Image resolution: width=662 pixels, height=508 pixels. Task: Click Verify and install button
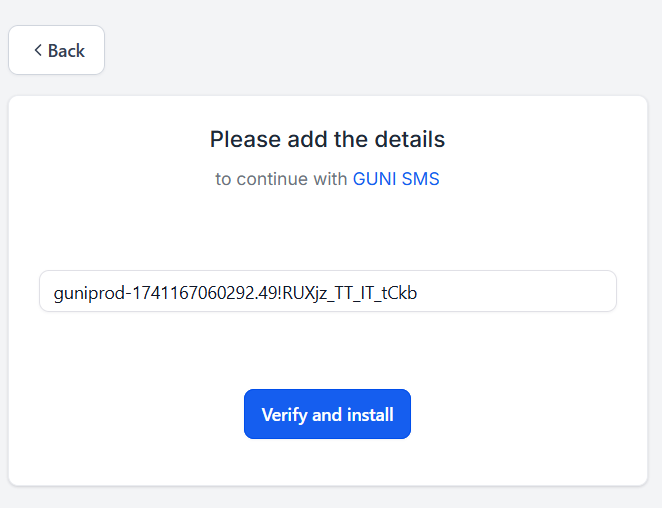coord(327,414)
